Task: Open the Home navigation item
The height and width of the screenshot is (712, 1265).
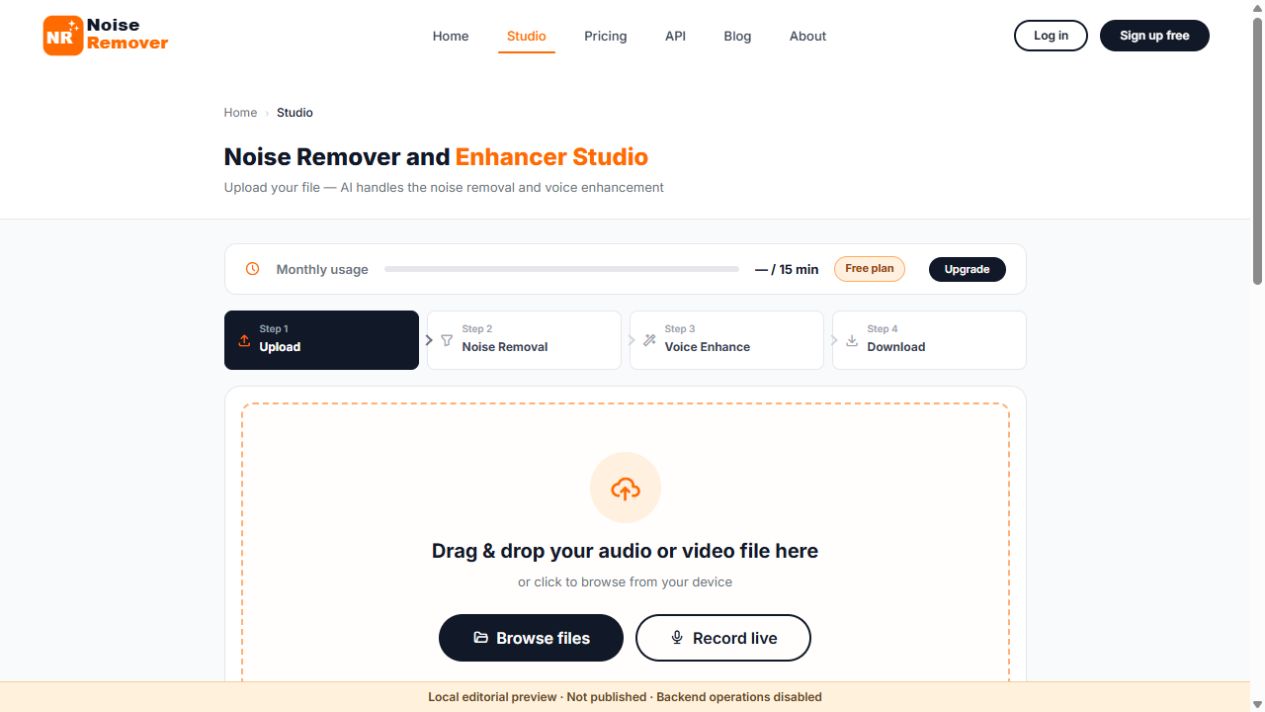Action: [450, 36]
